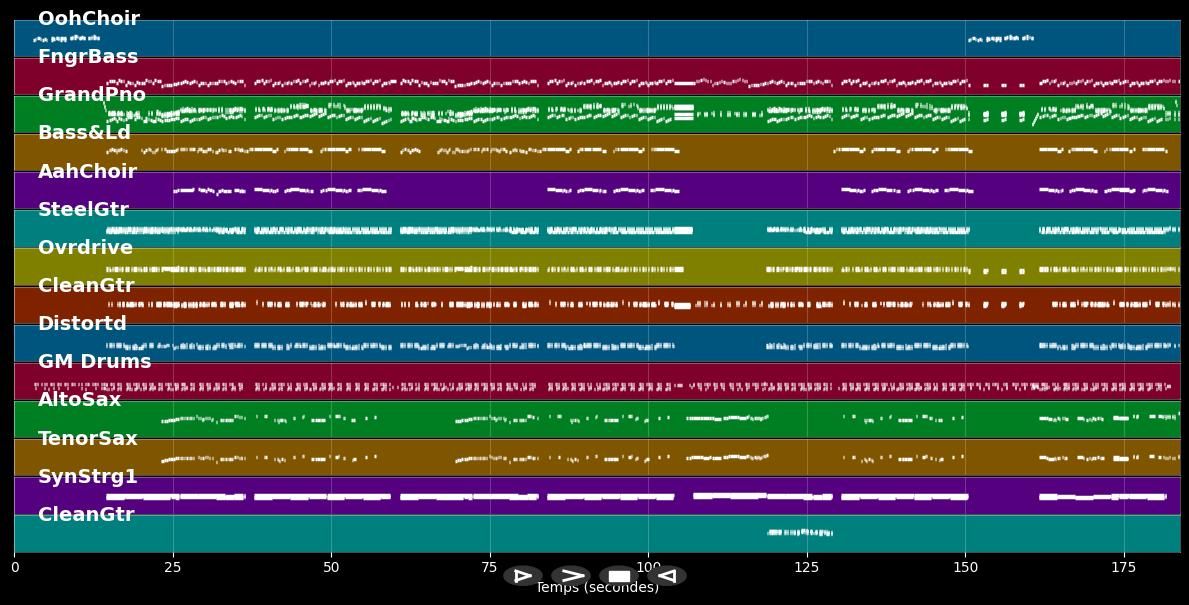Click the GM Drums track name
This screenshot has height=605, width=1189.
[x=94, y=362]
